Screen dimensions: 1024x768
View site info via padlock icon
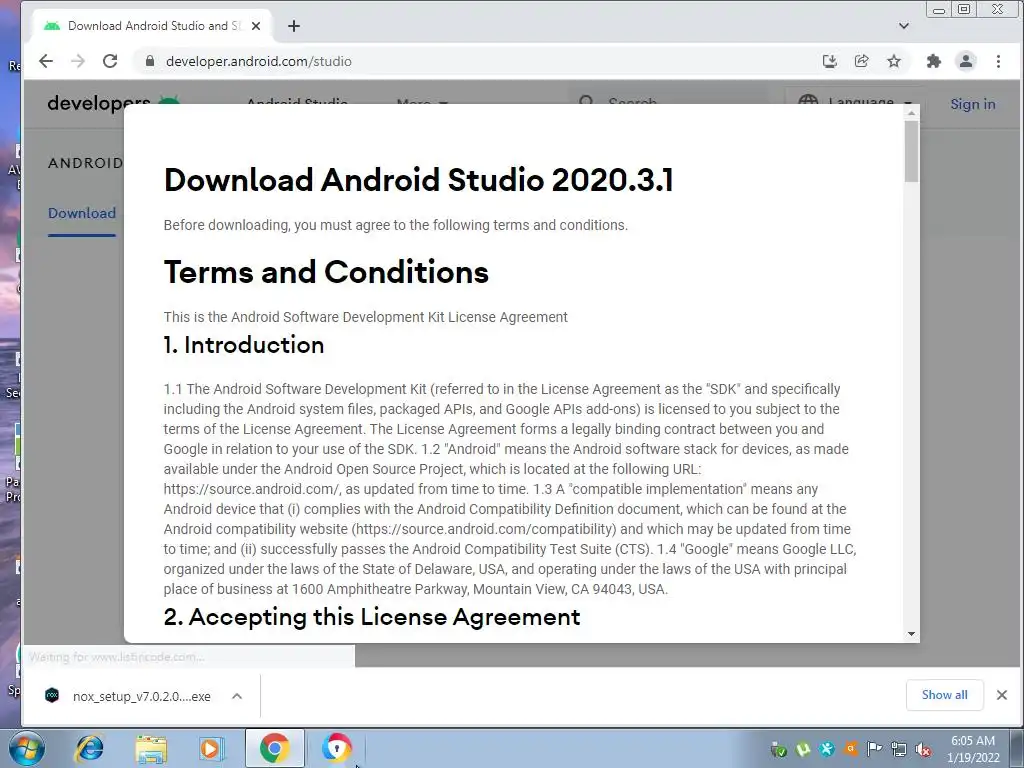[x=150, y=61]
